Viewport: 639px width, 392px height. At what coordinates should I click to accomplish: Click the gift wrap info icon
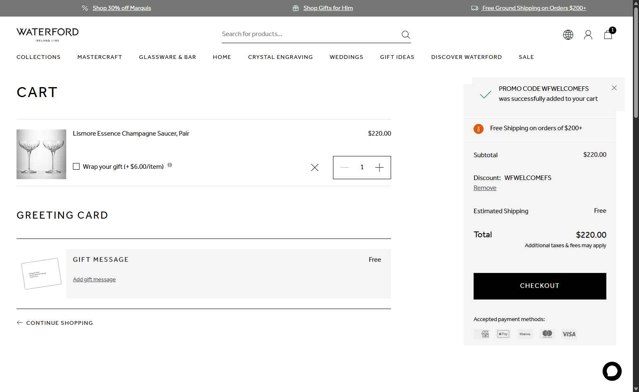[x=170, y=165]
